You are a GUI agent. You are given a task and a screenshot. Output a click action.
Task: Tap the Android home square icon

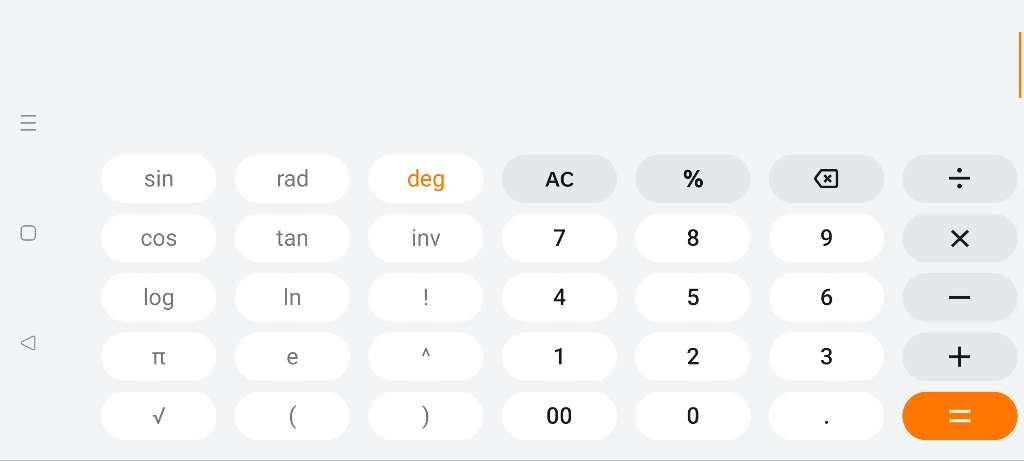click(28, 233)
